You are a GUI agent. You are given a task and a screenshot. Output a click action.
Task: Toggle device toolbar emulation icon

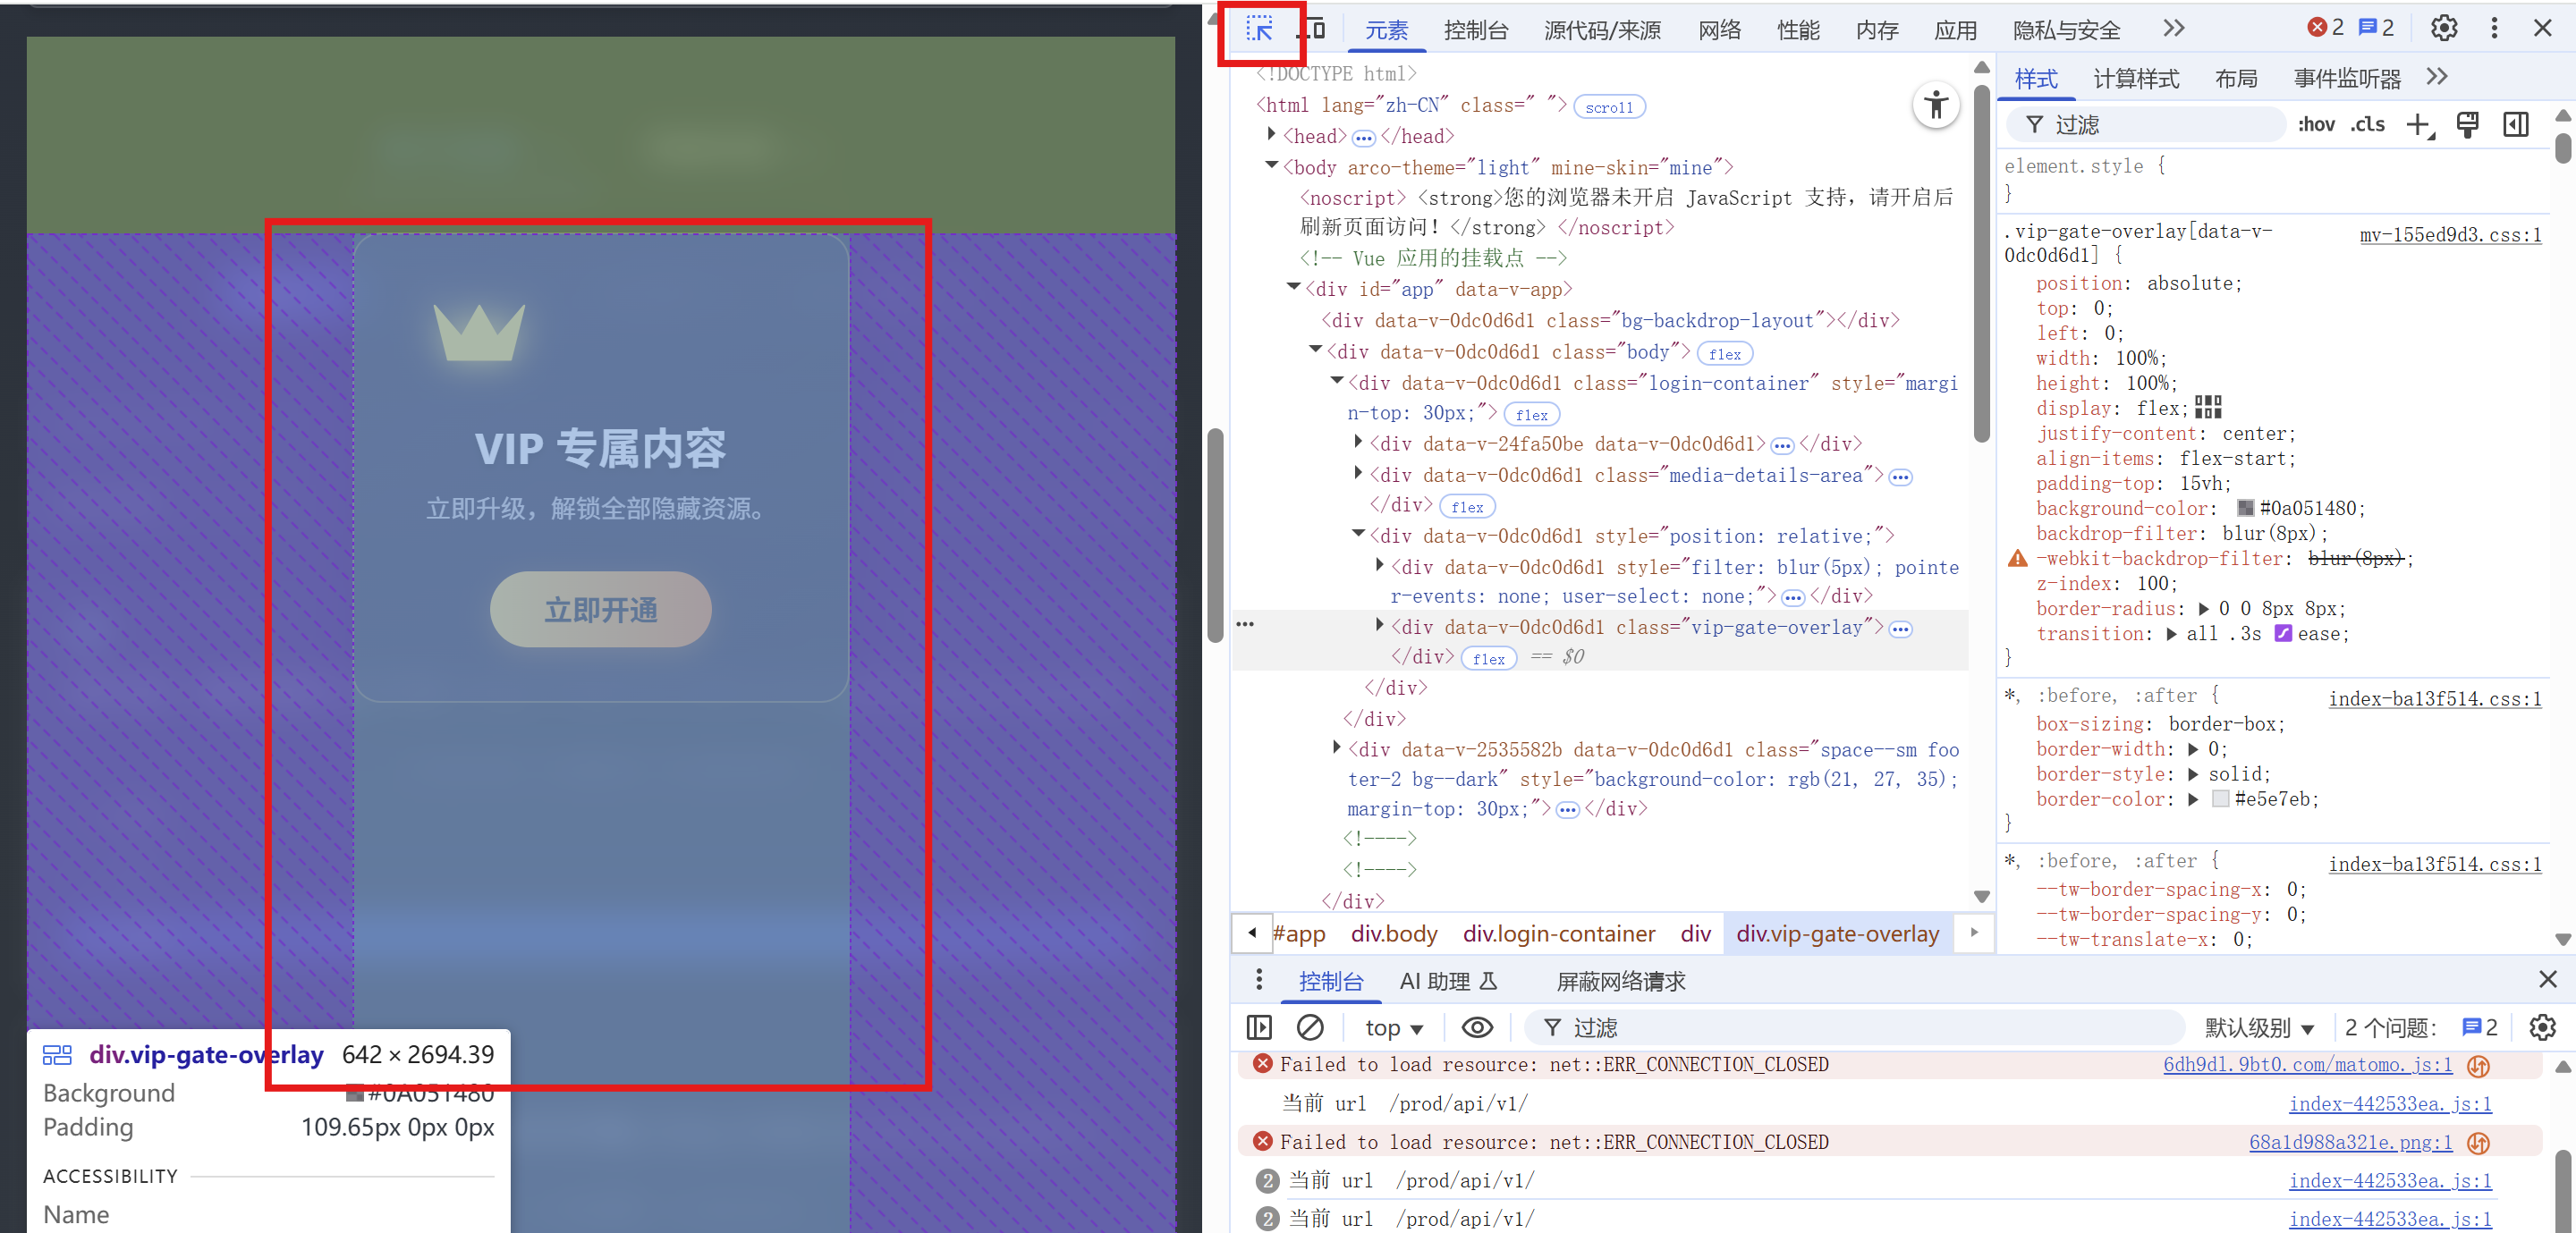[x=1313, y=29]
